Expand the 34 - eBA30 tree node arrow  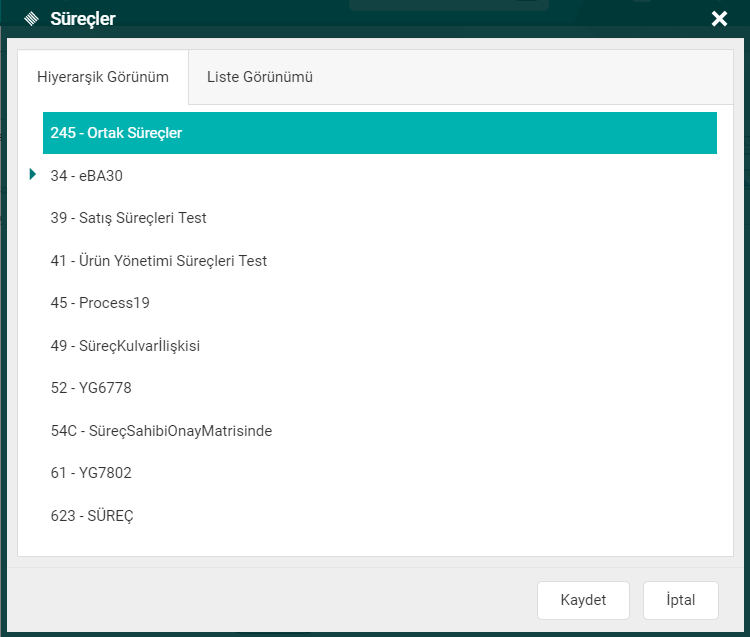(34, 174)
